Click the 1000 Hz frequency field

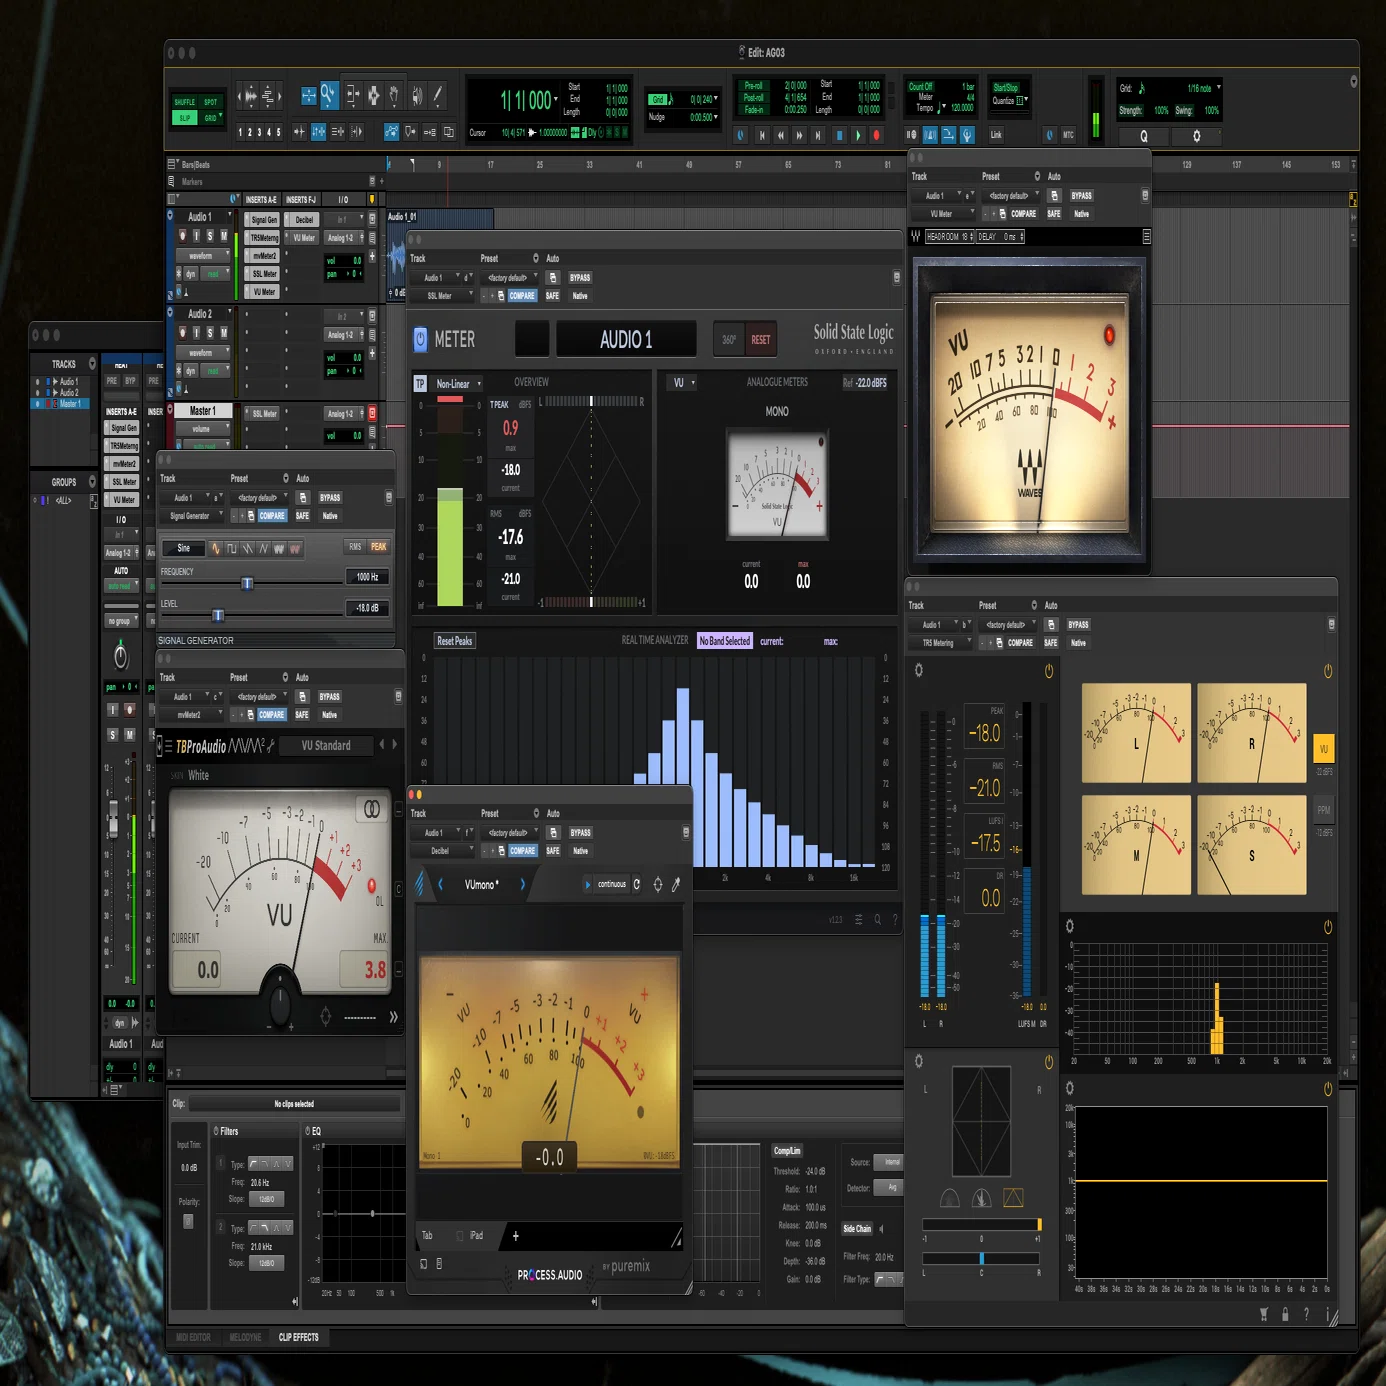click(x=368, y=577)
